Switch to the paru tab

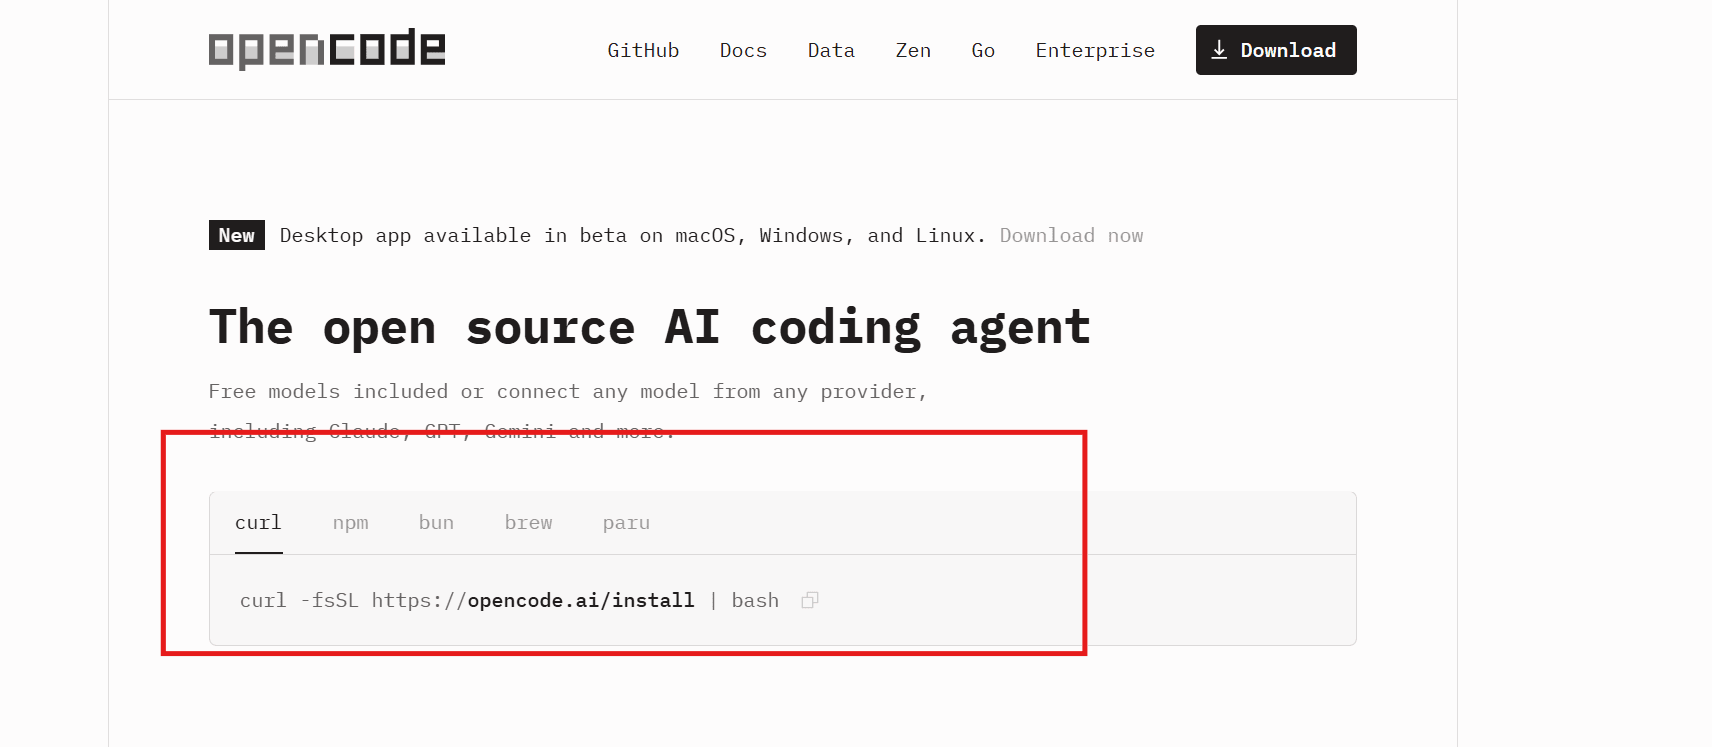[626, 523]
